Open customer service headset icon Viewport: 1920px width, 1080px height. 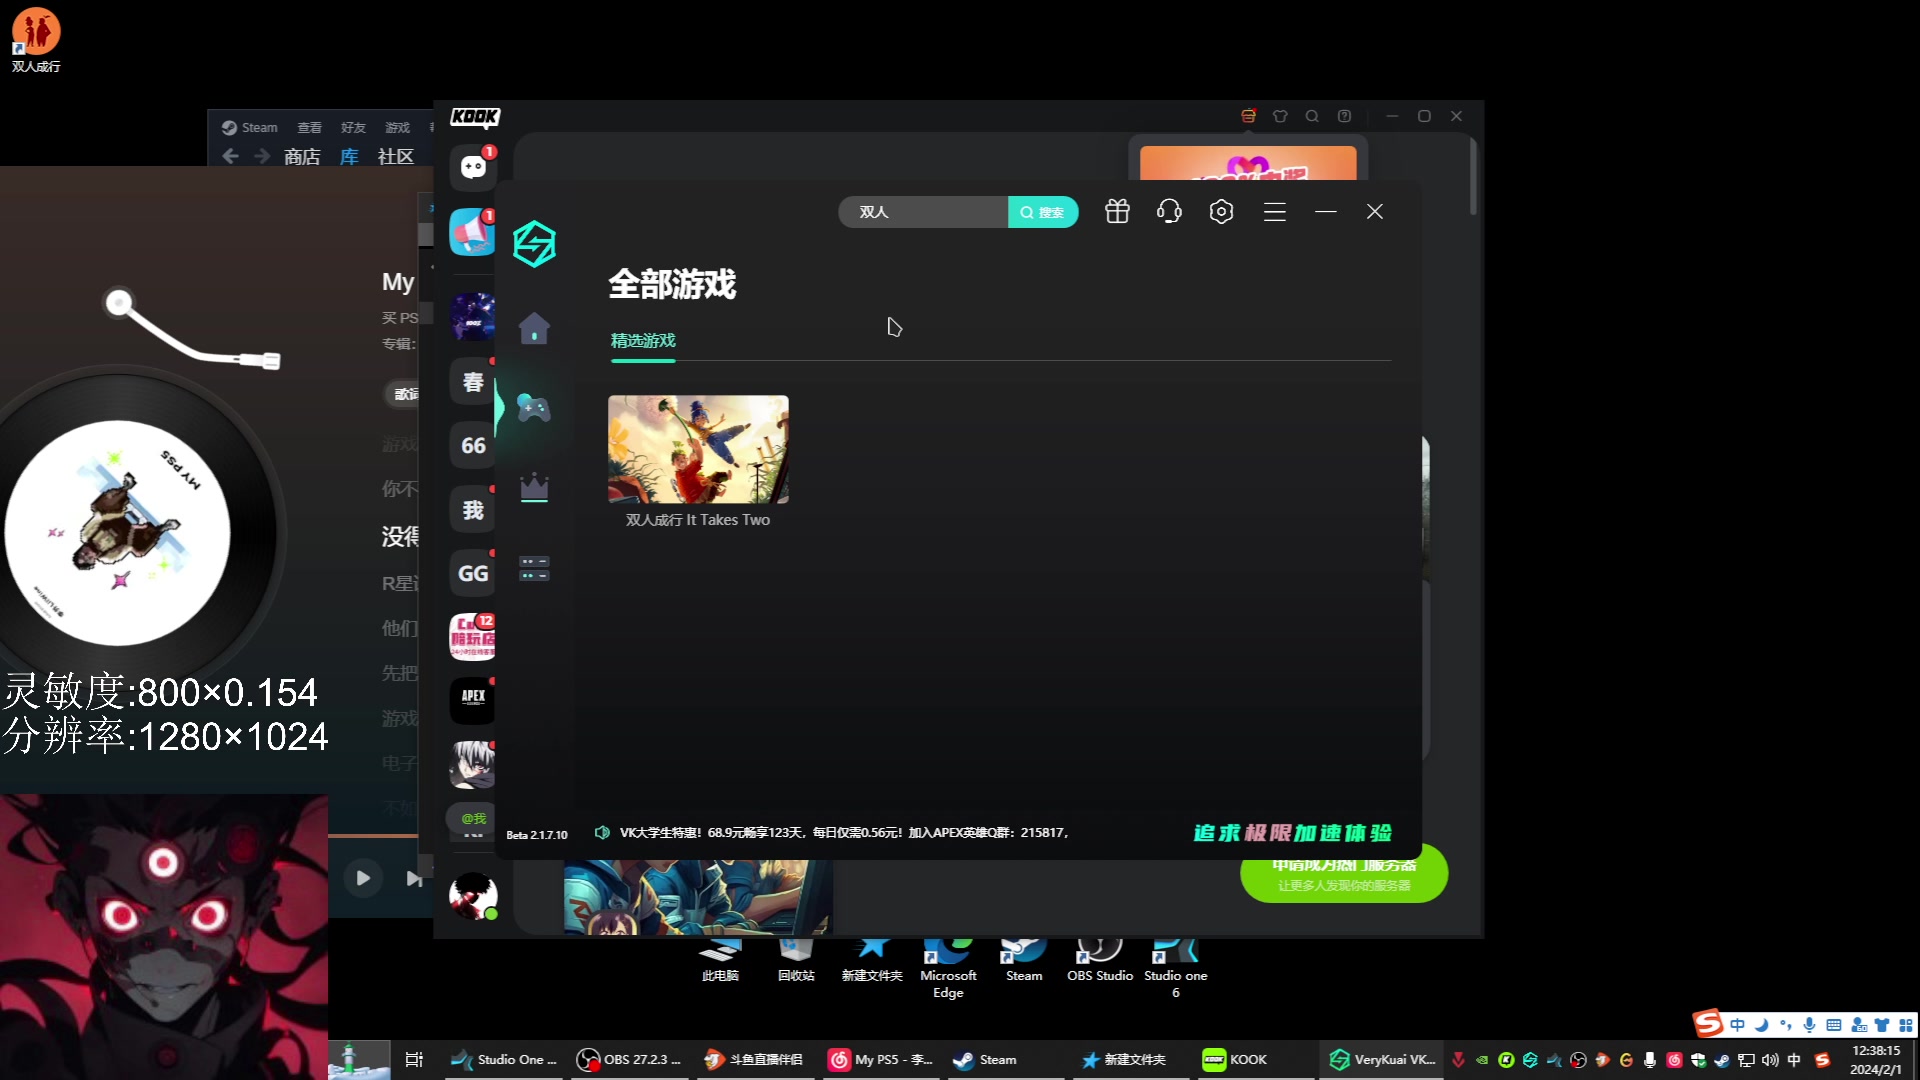[1169, 212]
